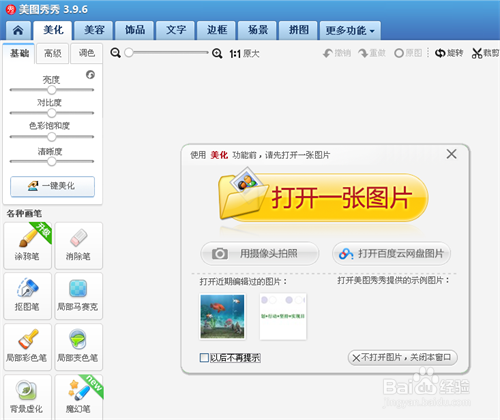500x420 pixels.
Task: Click 打开百度云网盘图片 button
Action: coord(391,254)
